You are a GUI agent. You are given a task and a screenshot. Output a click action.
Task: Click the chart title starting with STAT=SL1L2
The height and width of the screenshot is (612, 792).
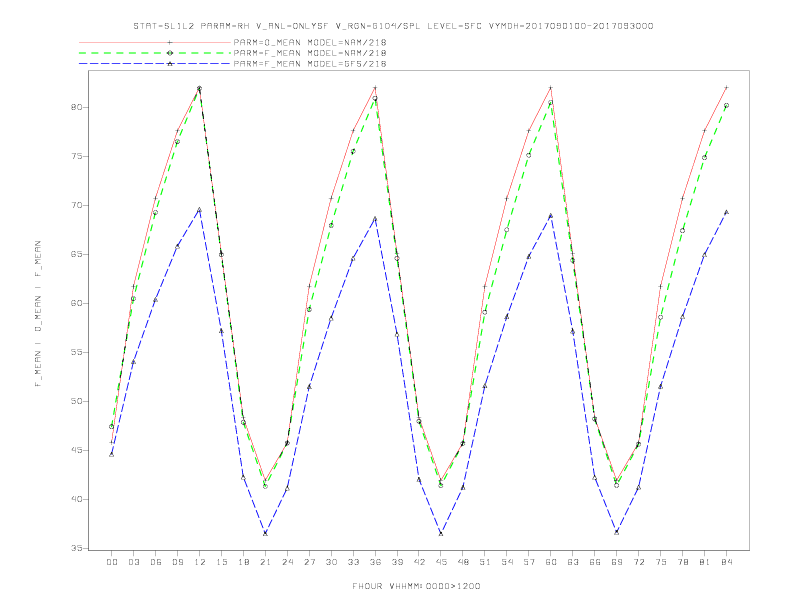pos(393,26)
